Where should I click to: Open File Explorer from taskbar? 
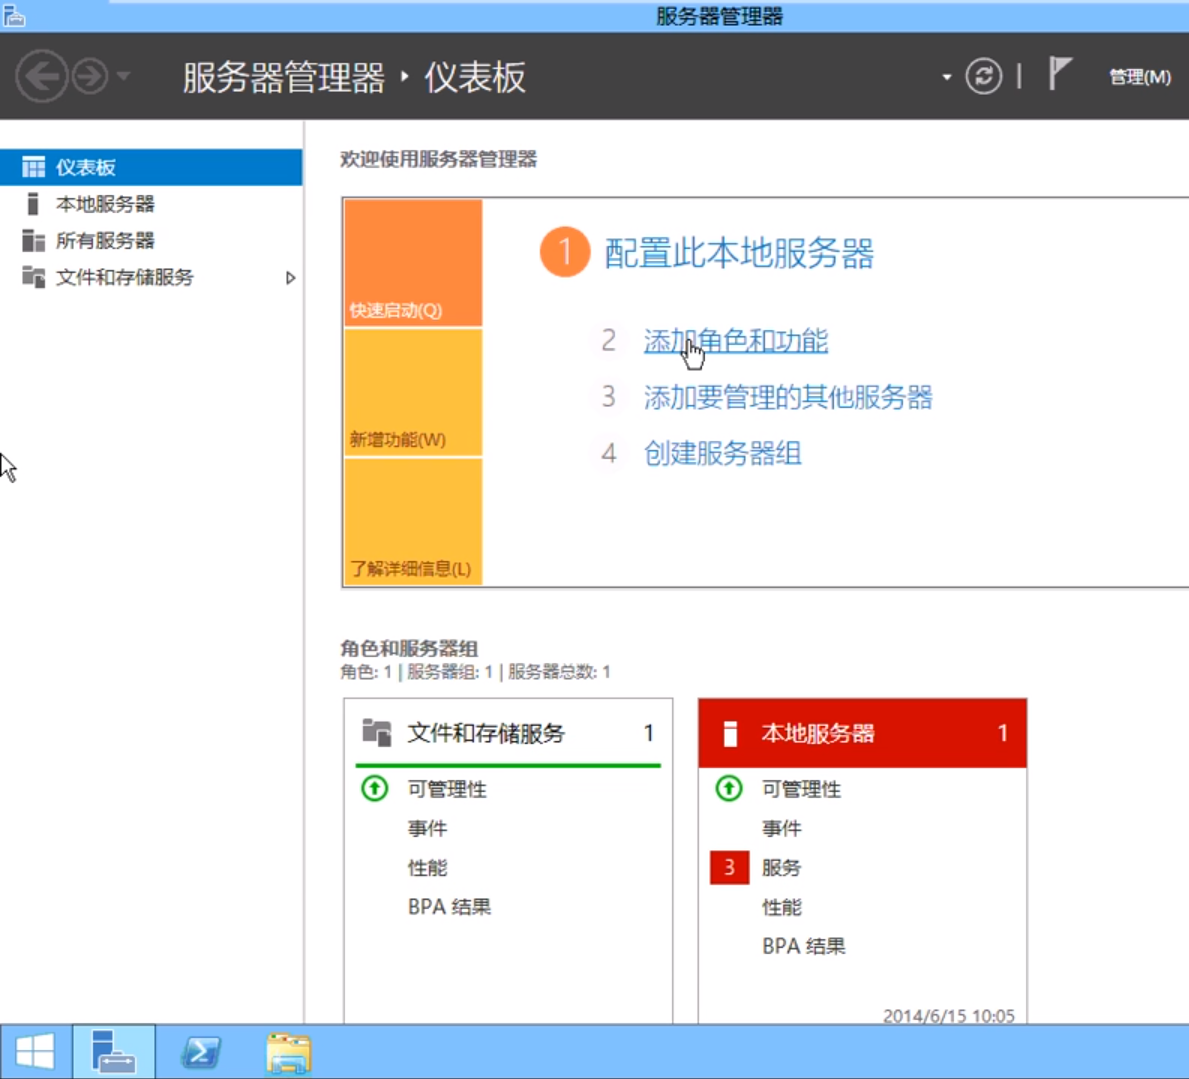click(x=288, y=1052)
